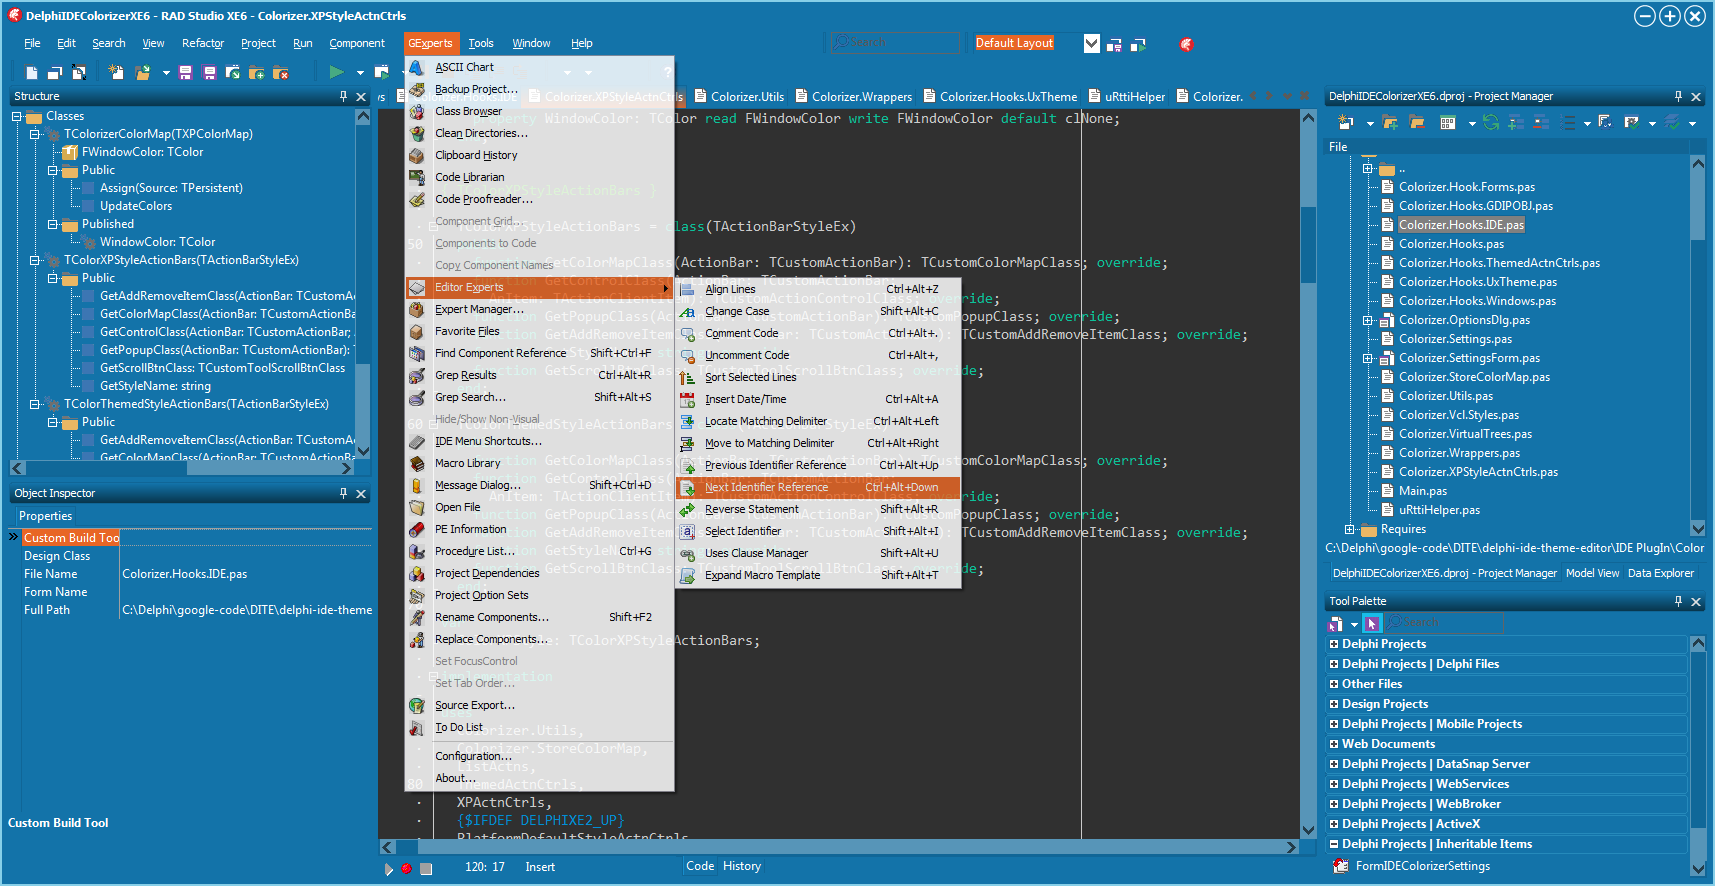1715x886 pixels.
Task: Select the Properties tab in Object Inspector
Action: [46, 517]
